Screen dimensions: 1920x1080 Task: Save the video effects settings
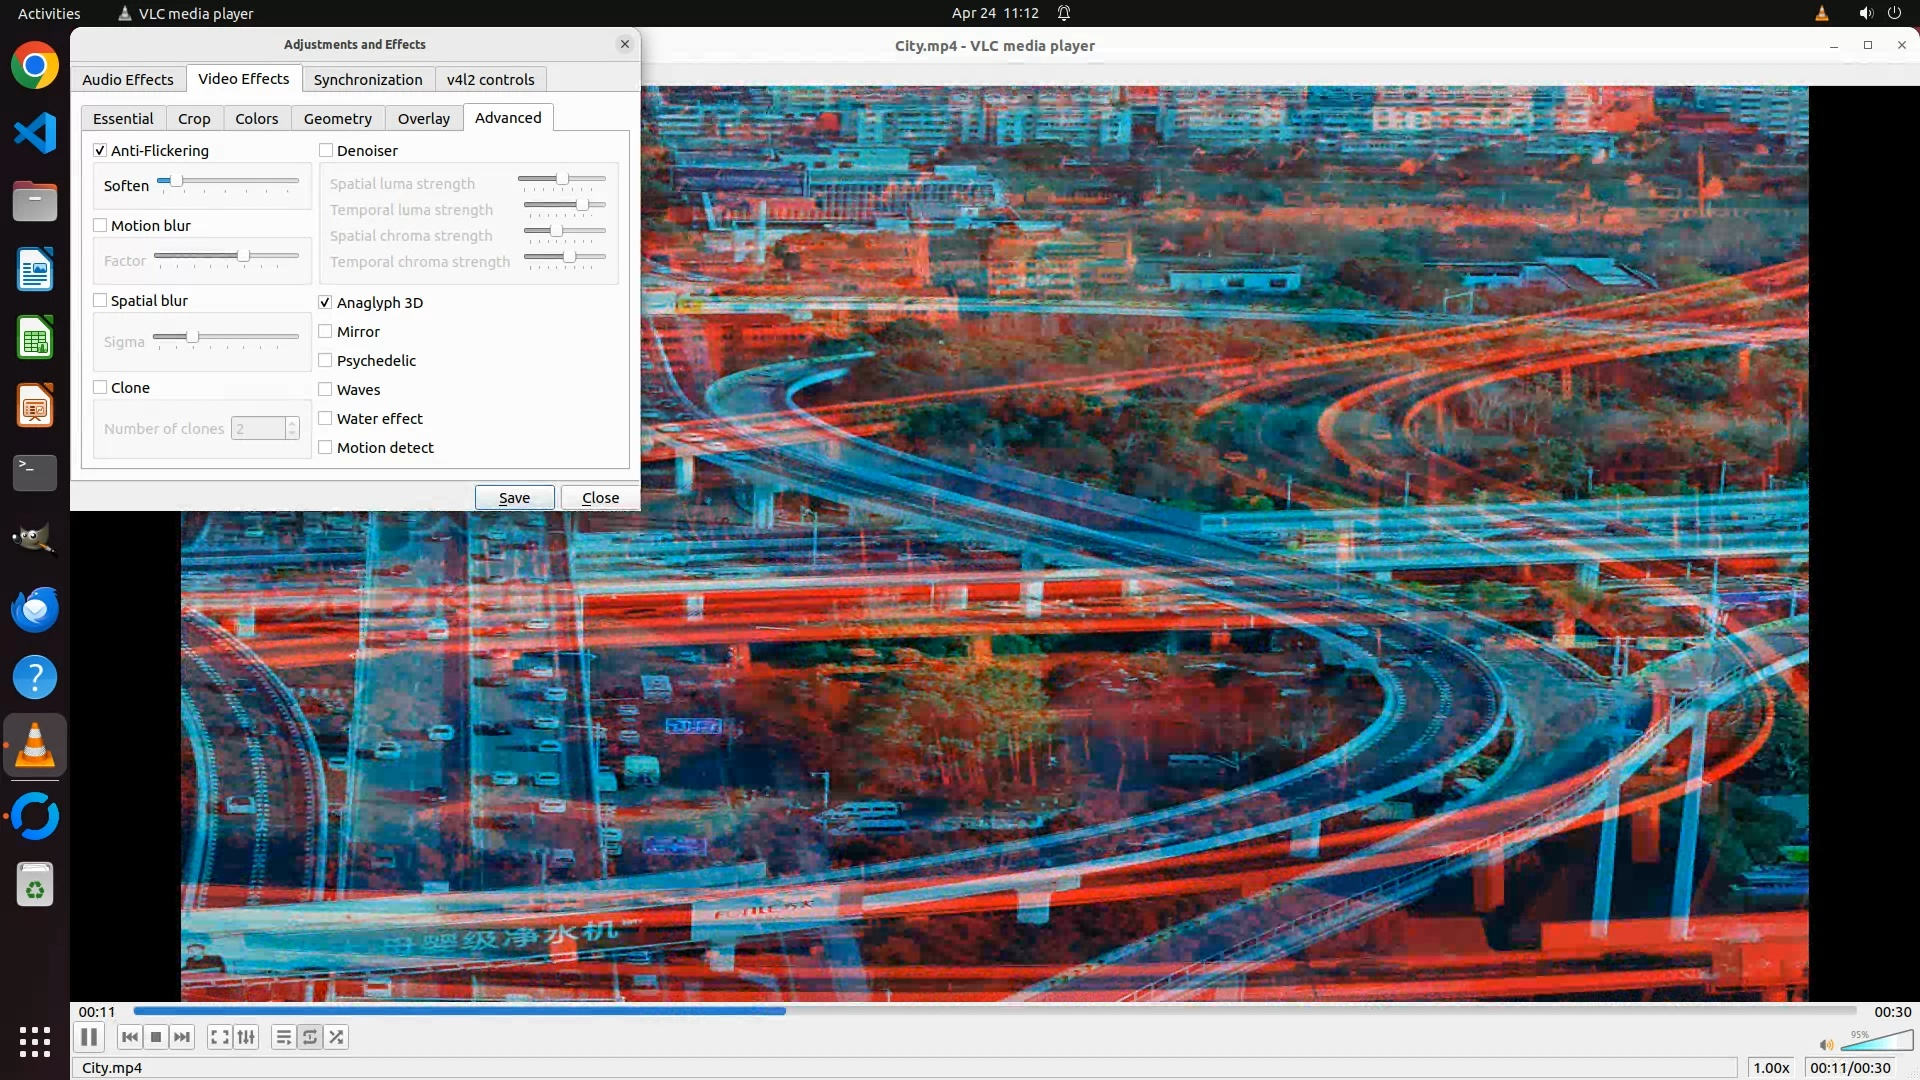pos(514,497)
